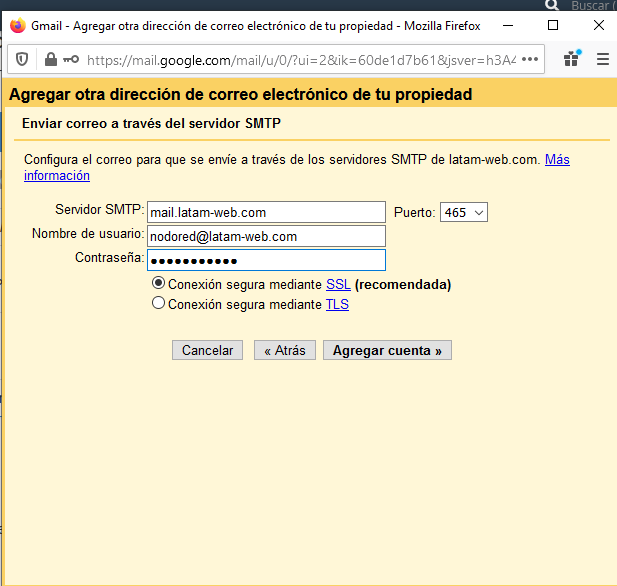Click the Firefox logo in title bar
617x586 pixels.
click(x=18, y=26)
